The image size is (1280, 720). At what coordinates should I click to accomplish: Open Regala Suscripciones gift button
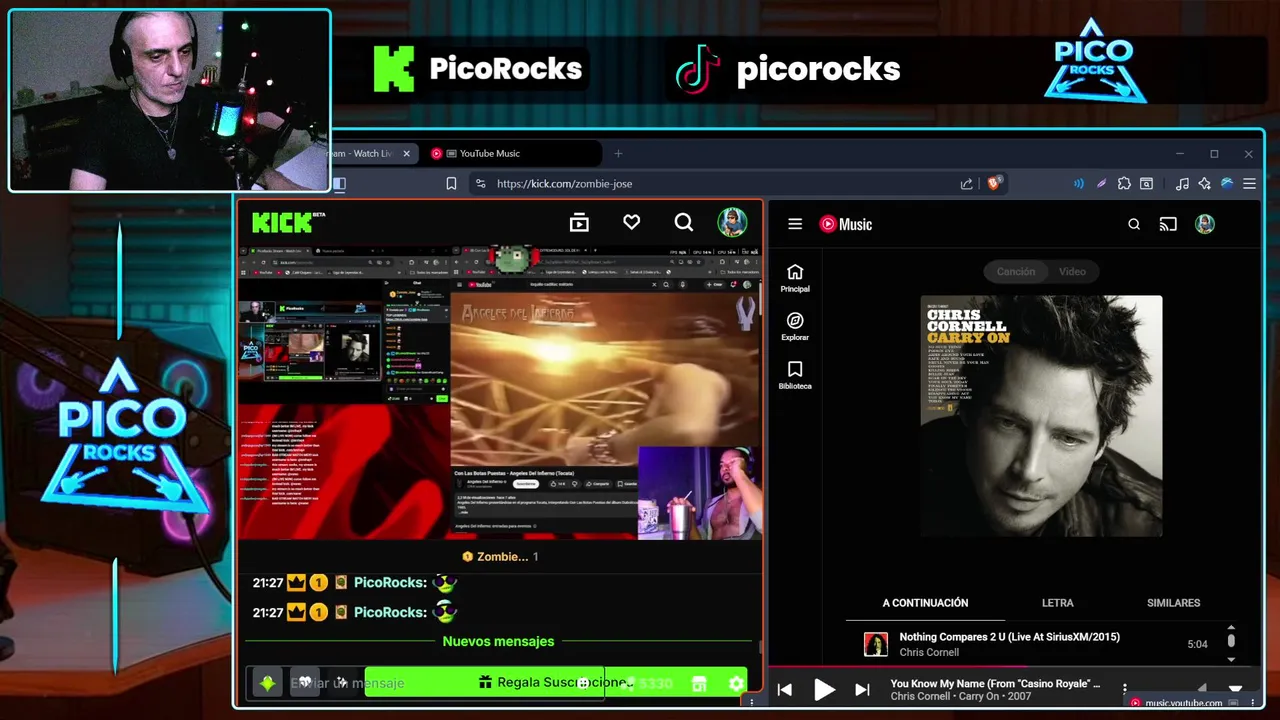pos(555,682)
